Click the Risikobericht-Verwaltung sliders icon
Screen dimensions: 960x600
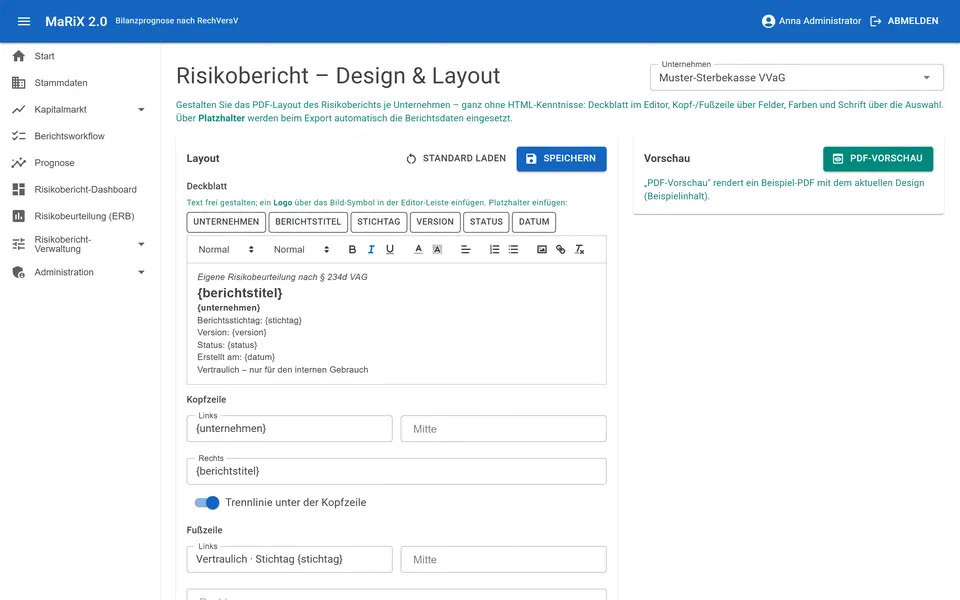pos(19,244)
